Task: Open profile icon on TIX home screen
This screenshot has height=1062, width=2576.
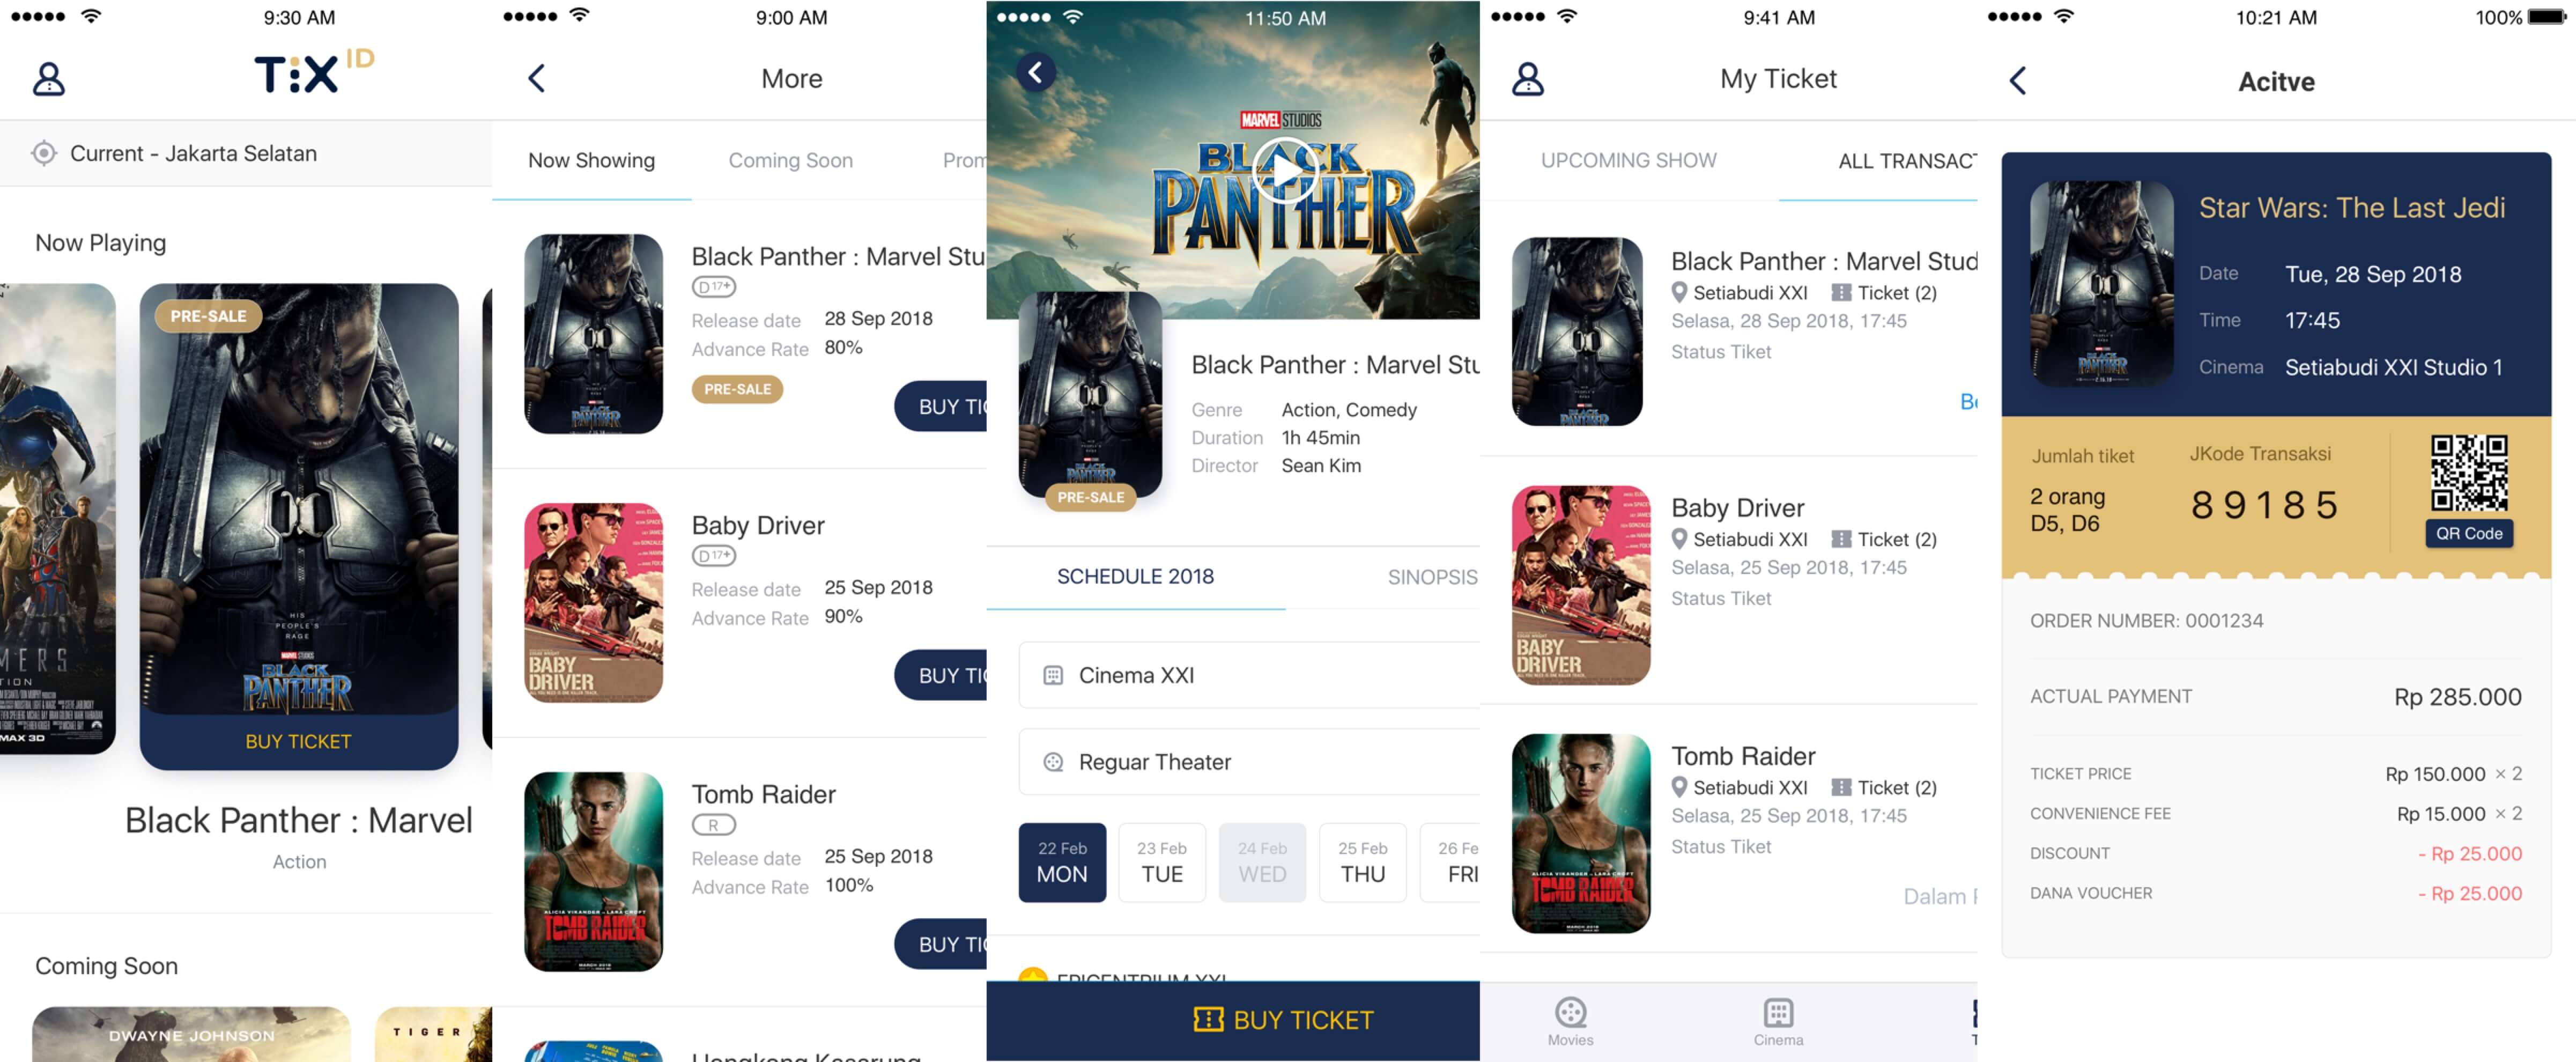Action: pyautogui.click(x=48, y=79)
